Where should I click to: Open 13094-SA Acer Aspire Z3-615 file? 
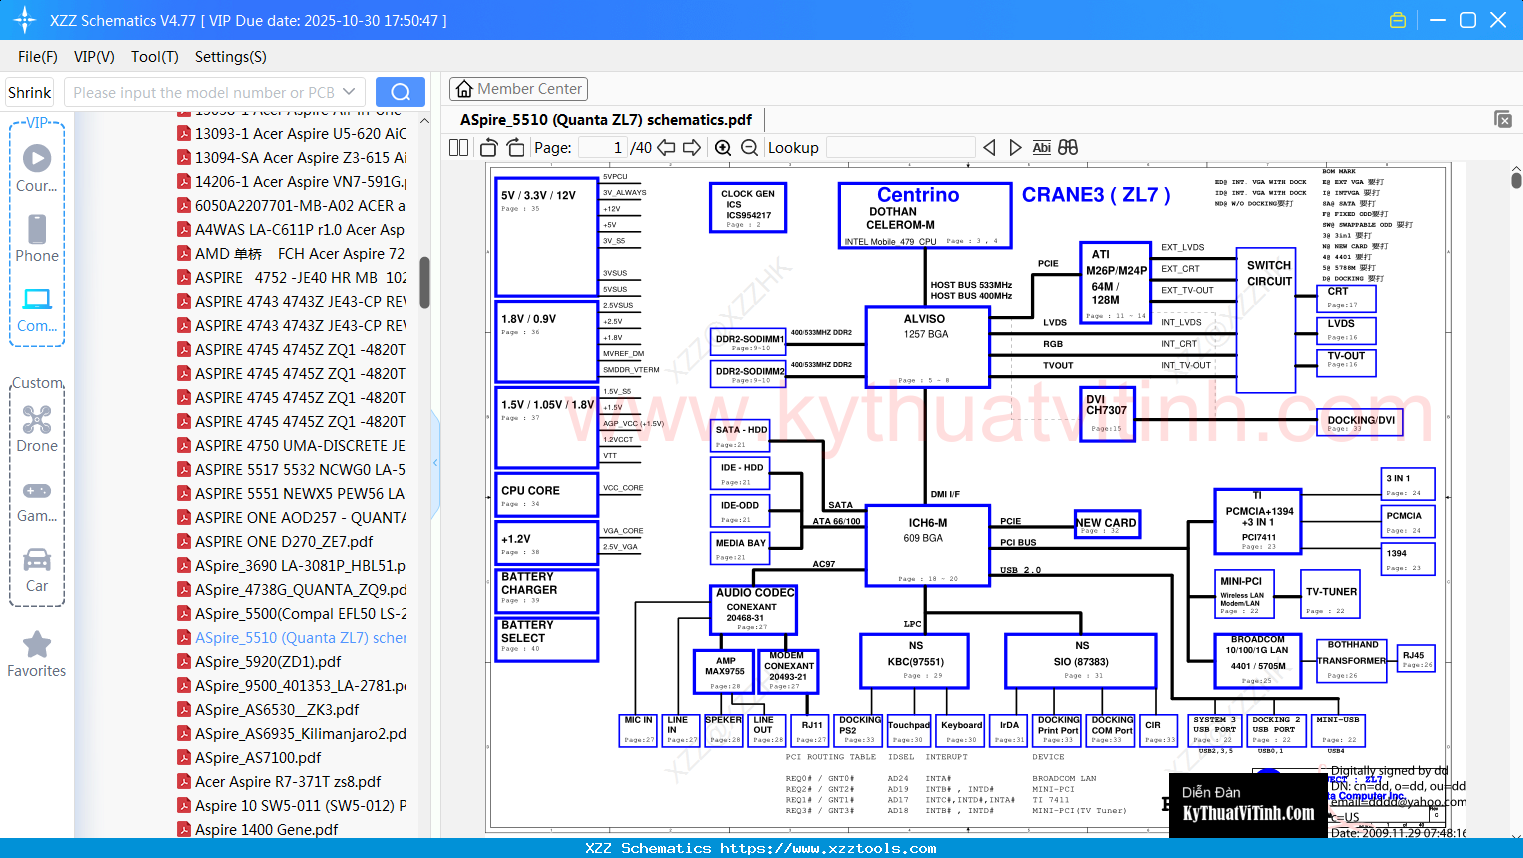(292, 157)
